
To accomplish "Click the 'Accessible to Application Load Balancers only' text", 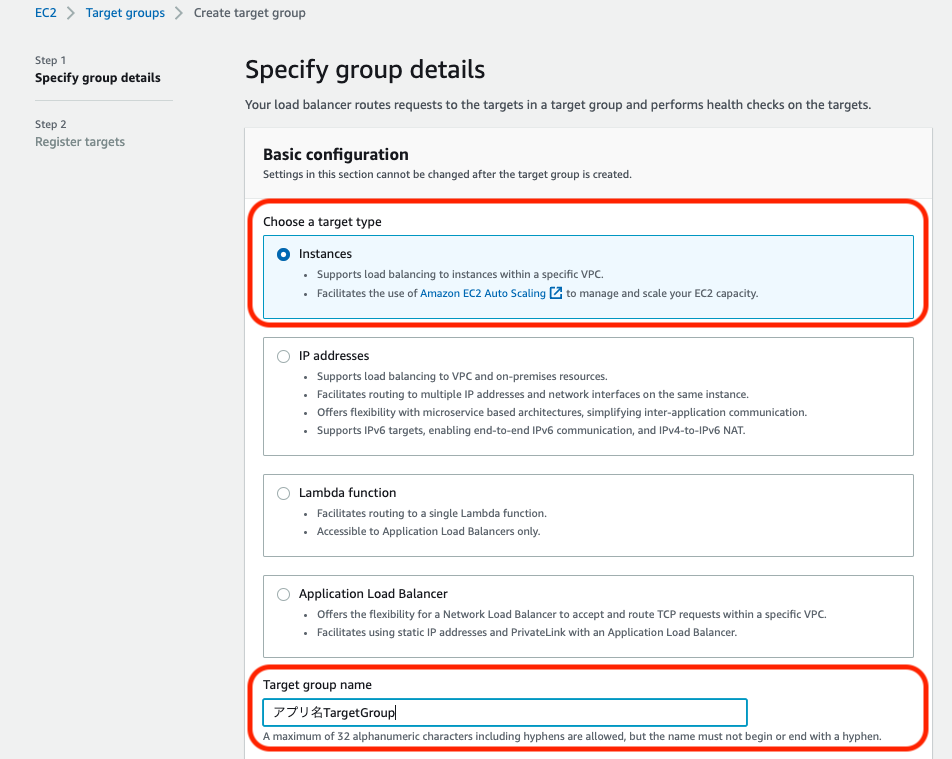I will coord(428,532).
